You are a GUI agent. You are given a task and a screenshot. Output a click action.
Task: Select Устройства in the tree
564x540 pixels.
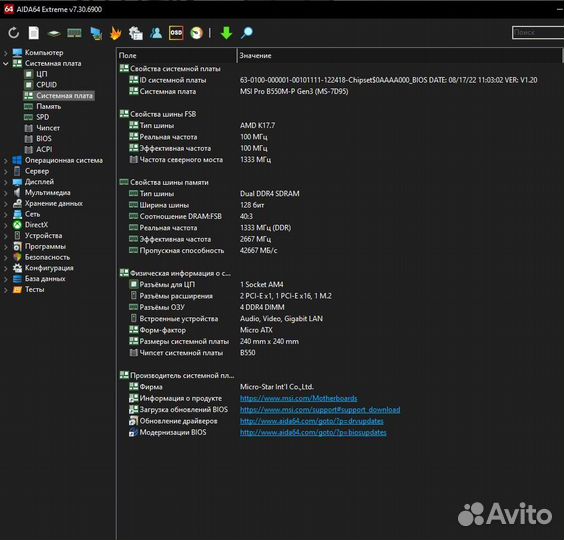(x=43, y=236)
